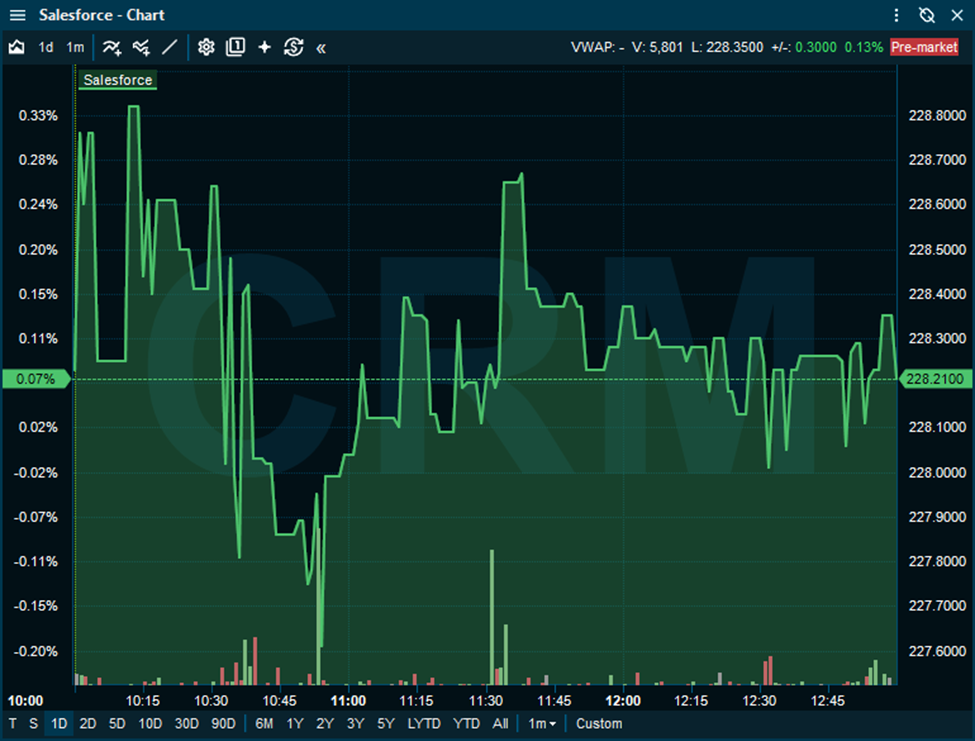The width and height of the screenshot is (975, 741).
Task: Open the three-dot options menu
Action: 897,15
